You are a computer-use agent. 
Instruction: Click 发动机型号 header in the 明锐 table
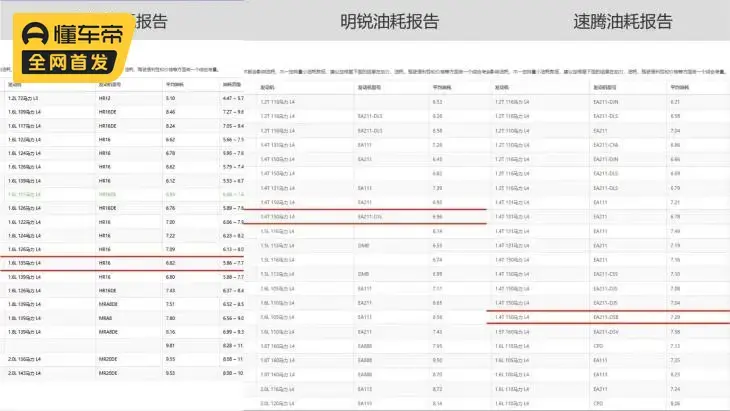371,88
